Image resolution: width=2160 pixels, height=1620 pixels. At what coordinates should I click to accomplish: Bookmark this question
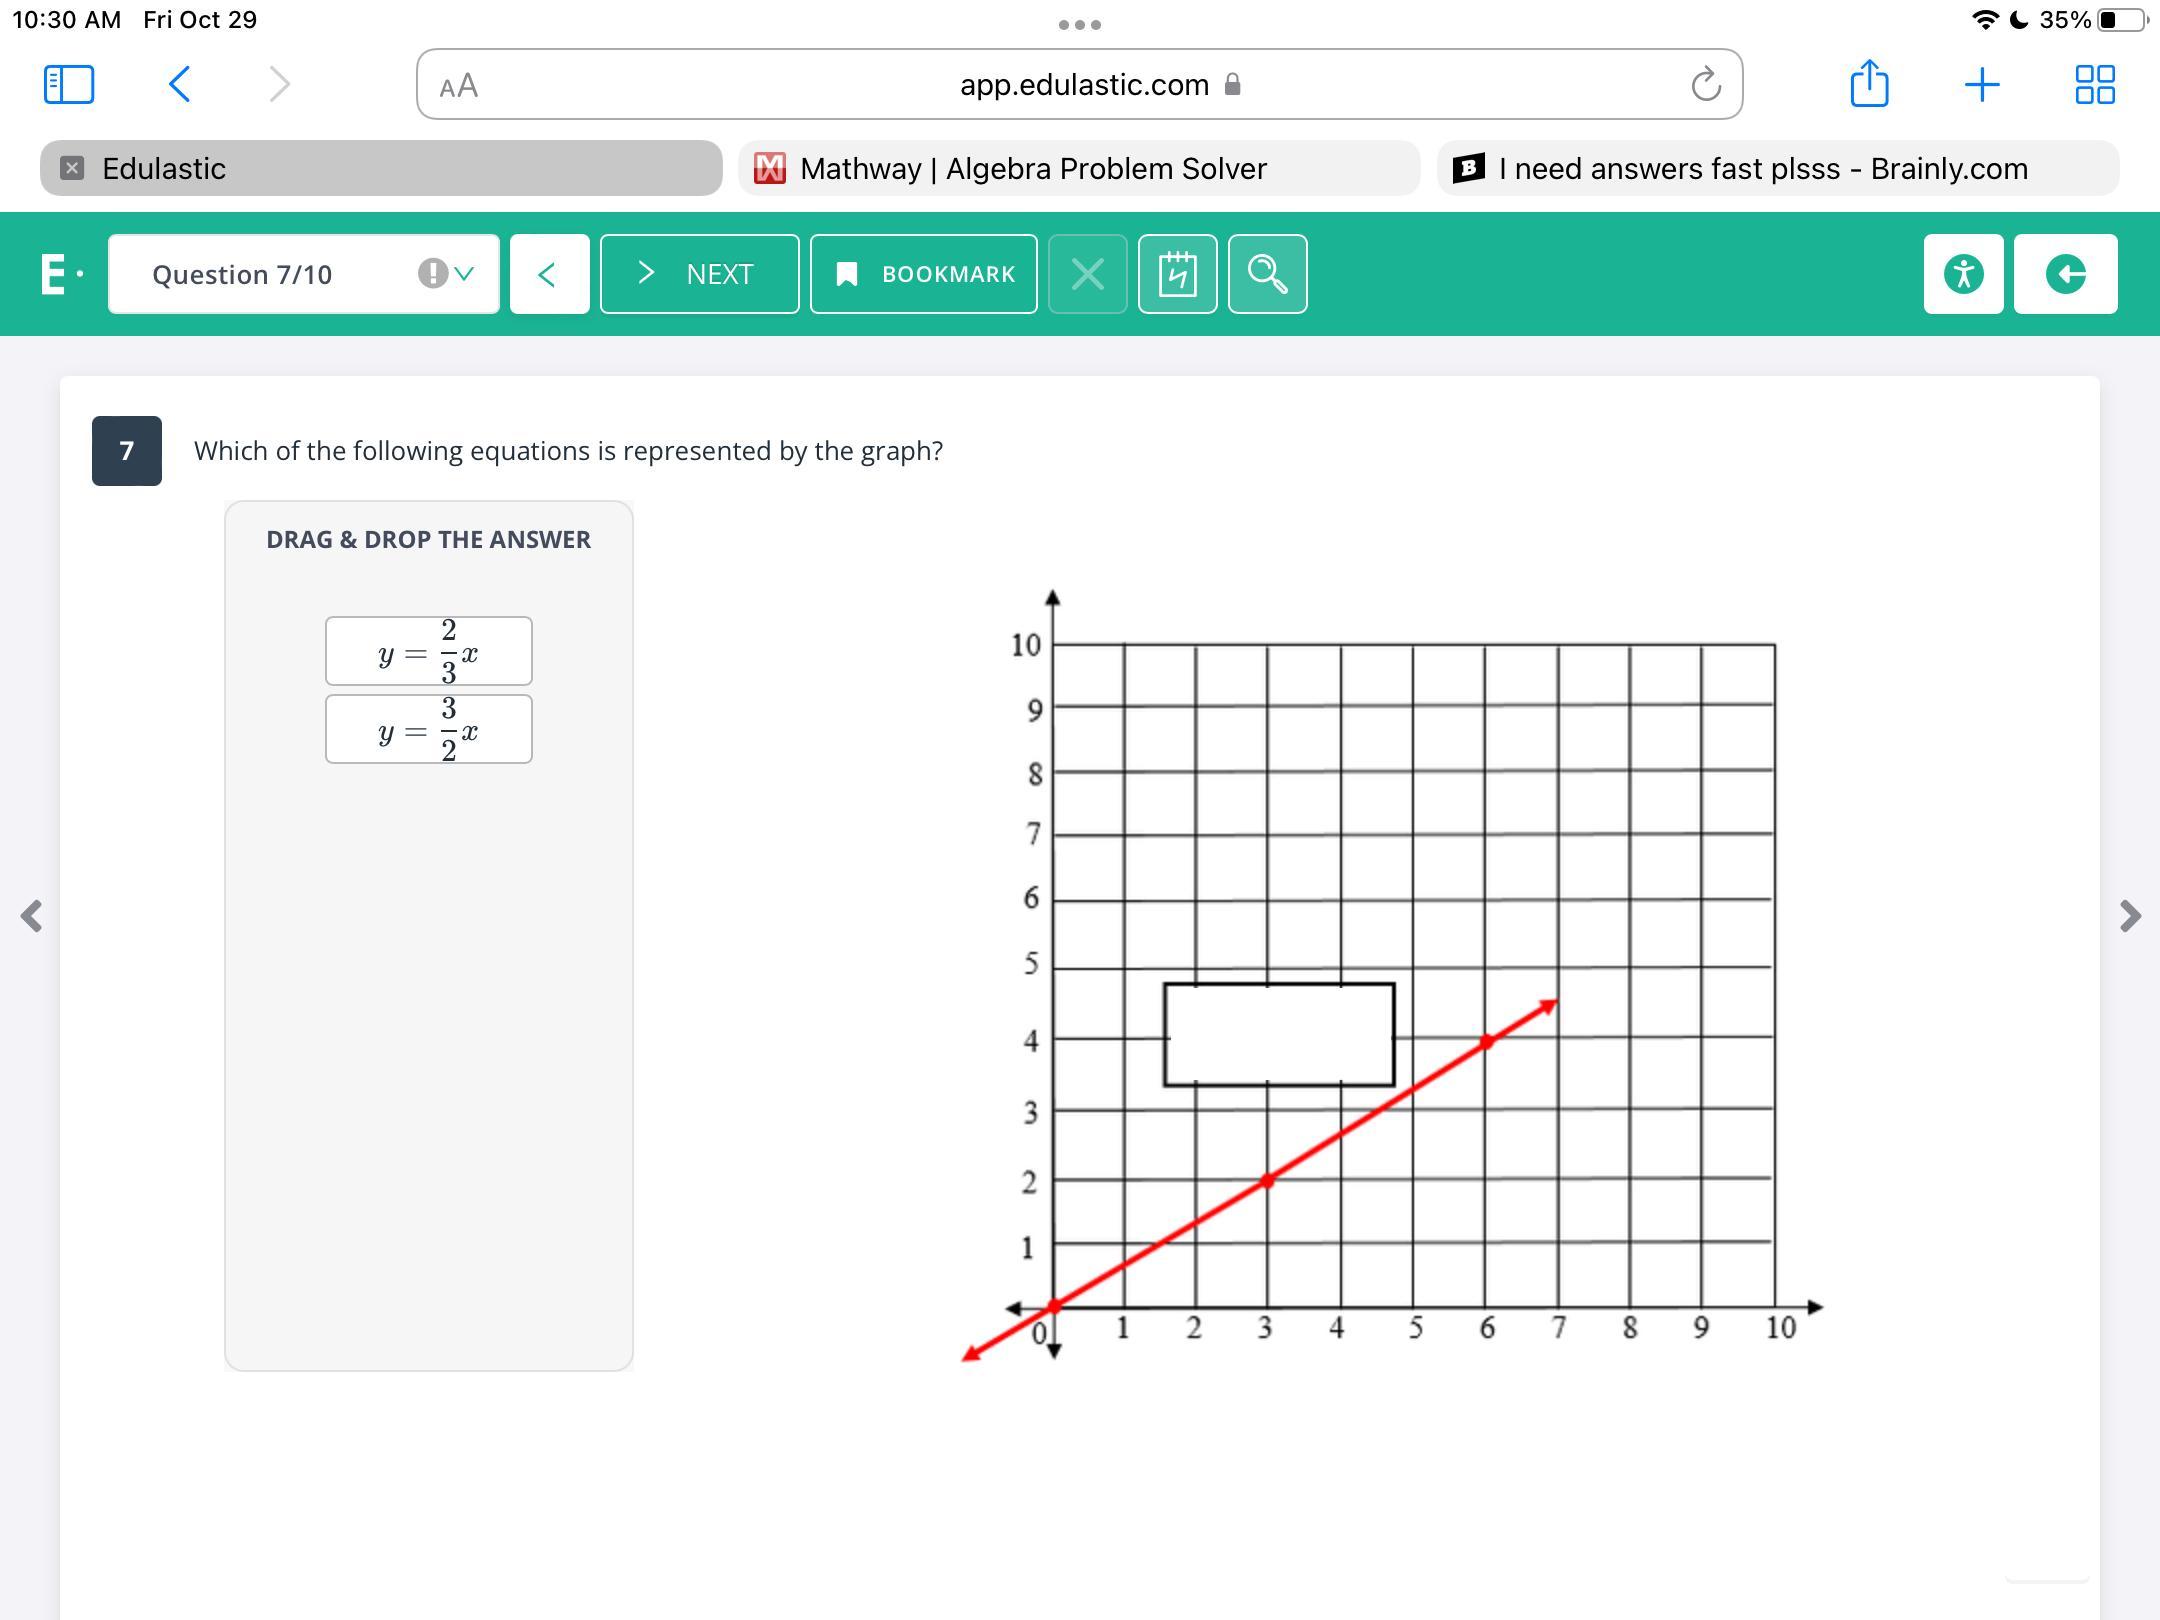click(923, 274)
